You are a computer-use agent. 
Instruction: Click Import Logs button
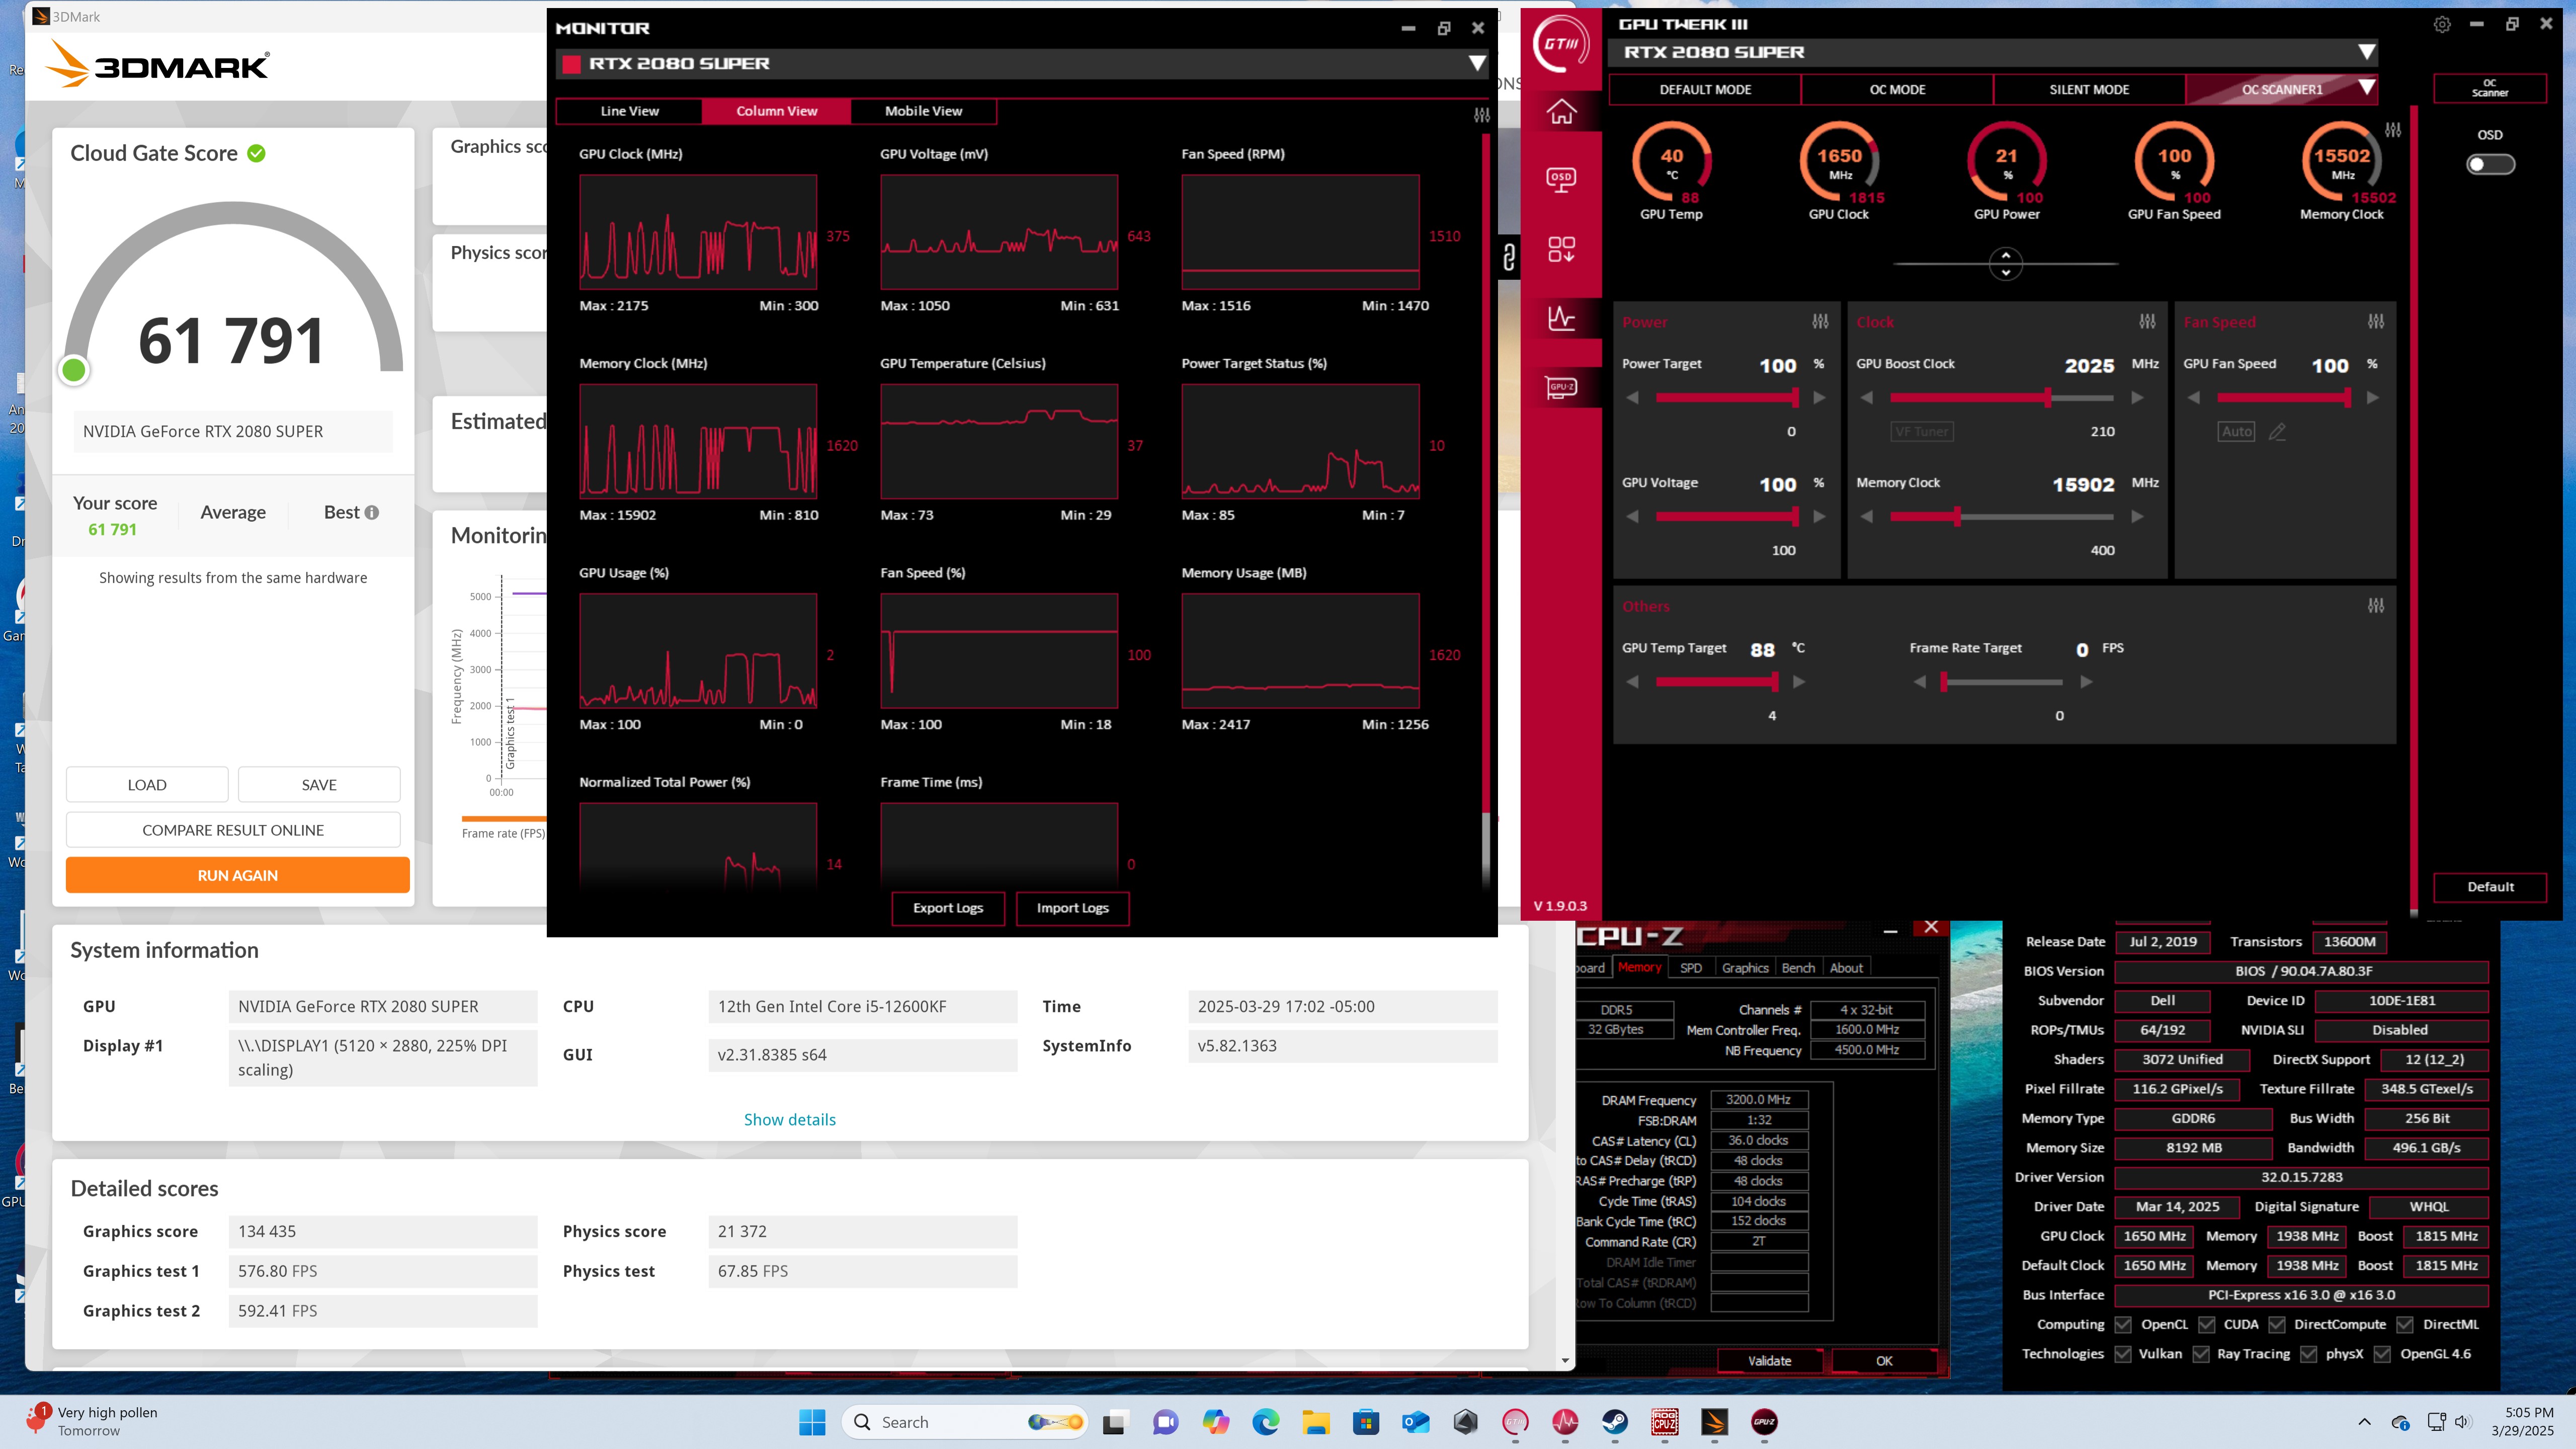click(1072, 908)
